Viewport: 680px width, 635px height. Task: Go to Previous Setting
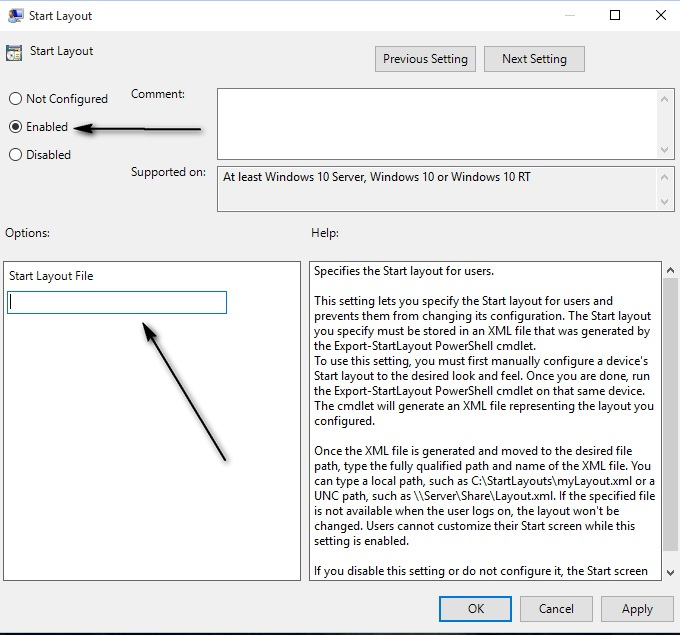pyautogui.click(x=425, y=59)
